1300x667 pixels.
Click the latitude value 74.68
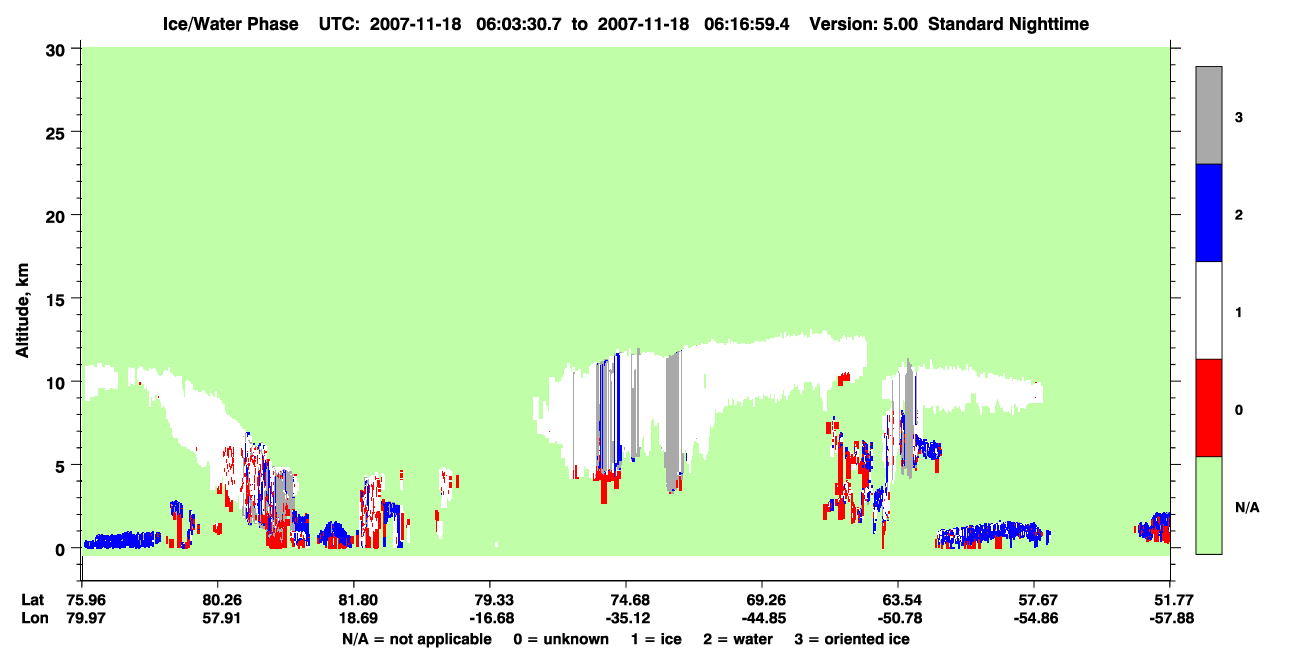(625, 600)
